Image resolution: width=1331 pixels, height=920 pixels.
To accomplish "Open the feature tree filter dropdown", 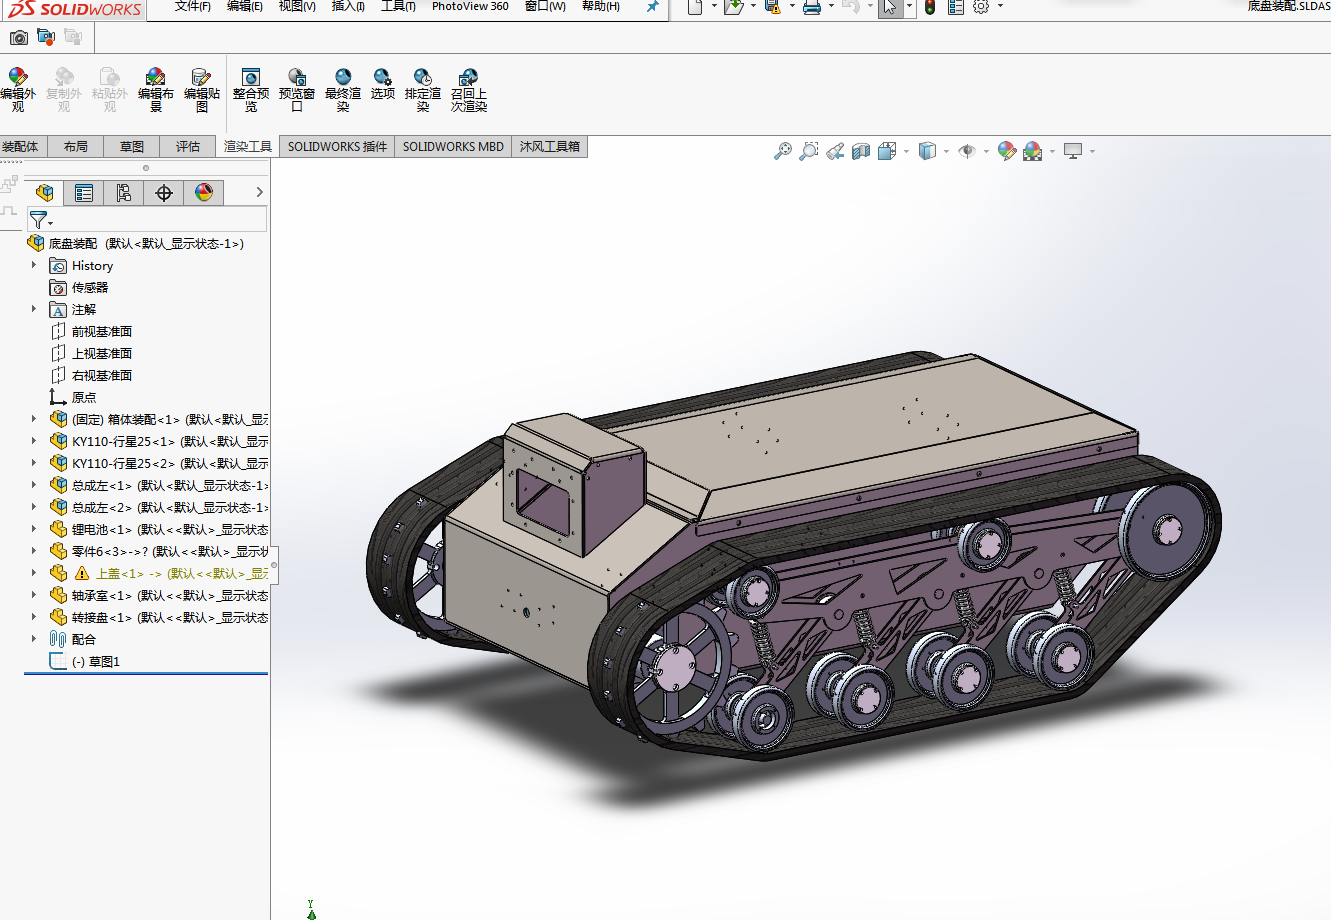I will (x=40, y=220).
